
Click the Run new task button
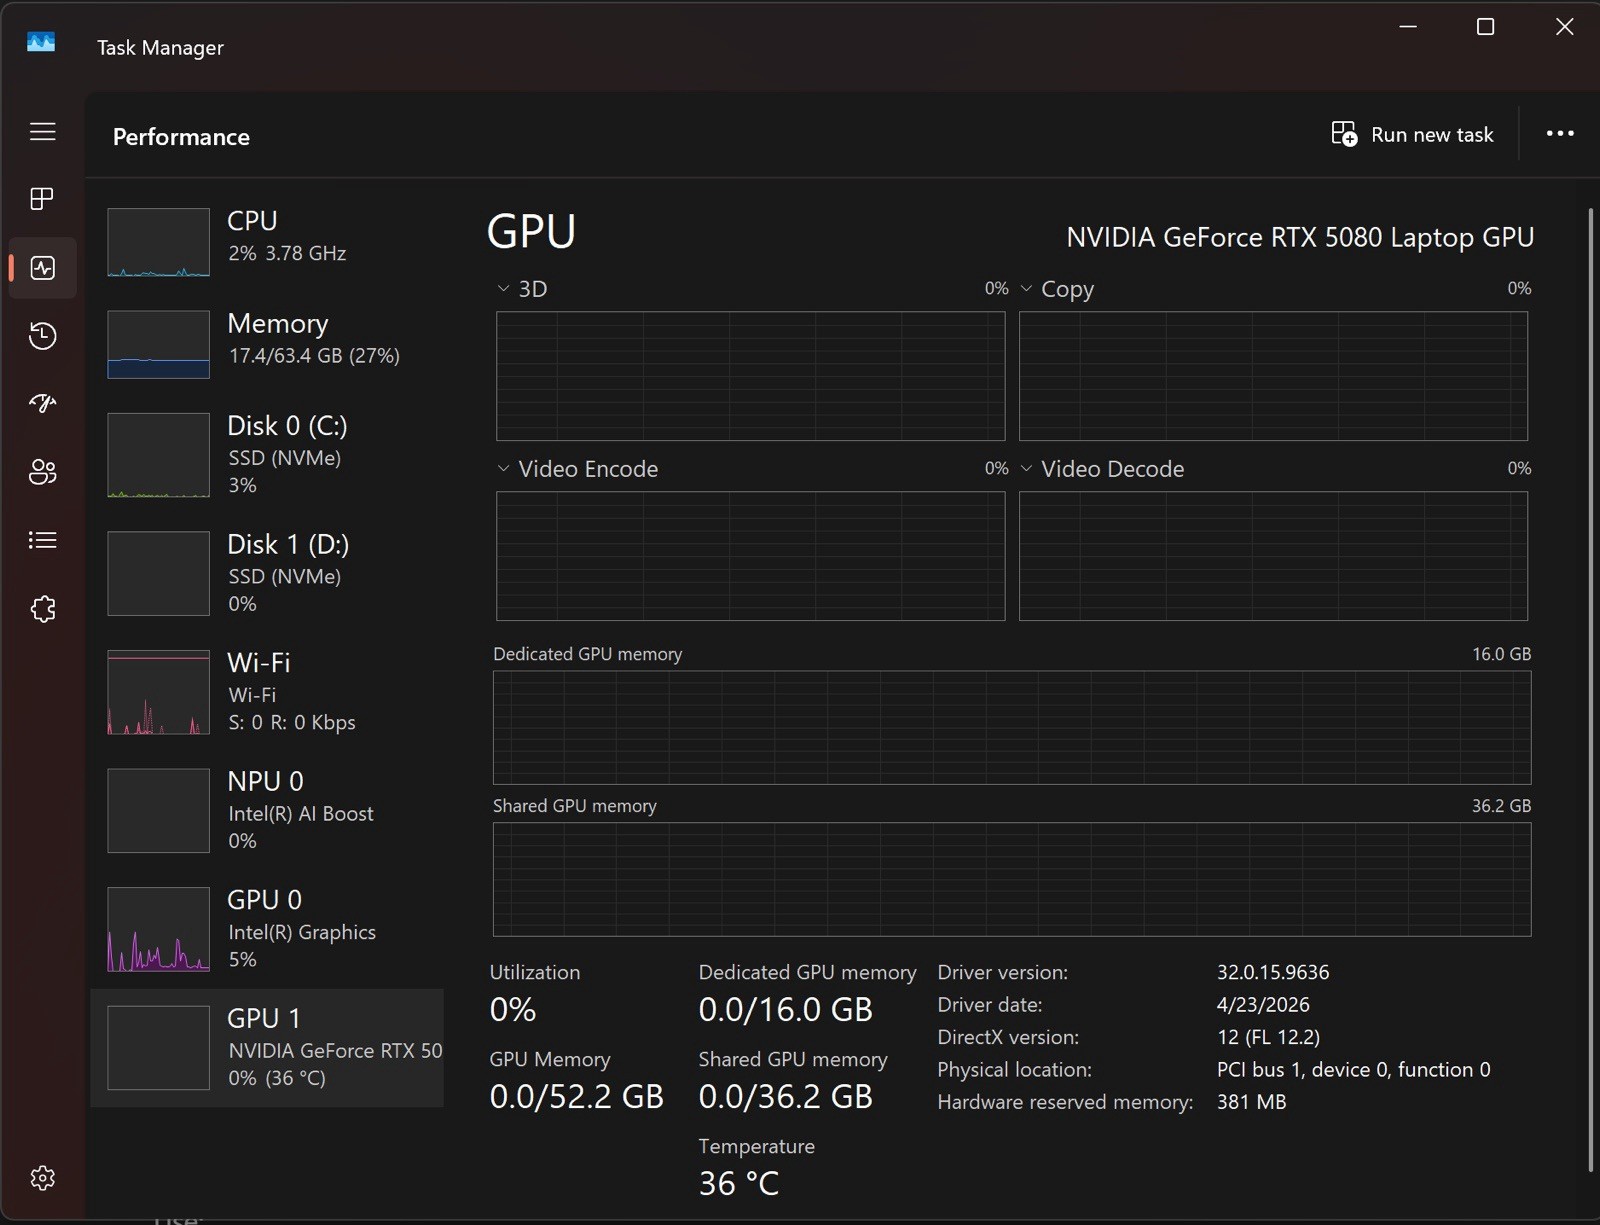point(1412,134)
